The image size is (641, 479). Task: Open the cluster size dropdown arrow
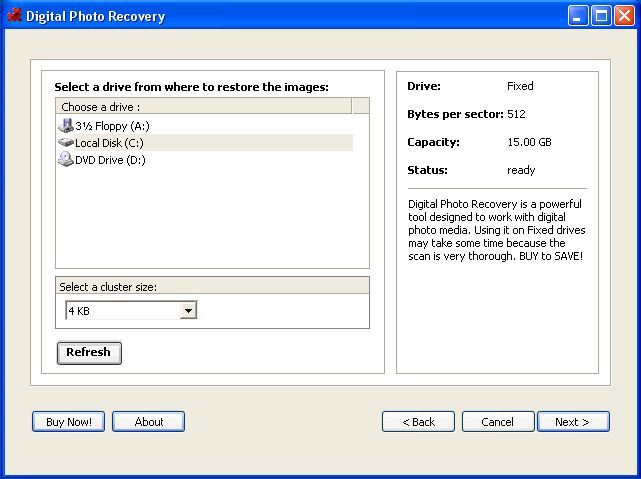coord(188,311)
